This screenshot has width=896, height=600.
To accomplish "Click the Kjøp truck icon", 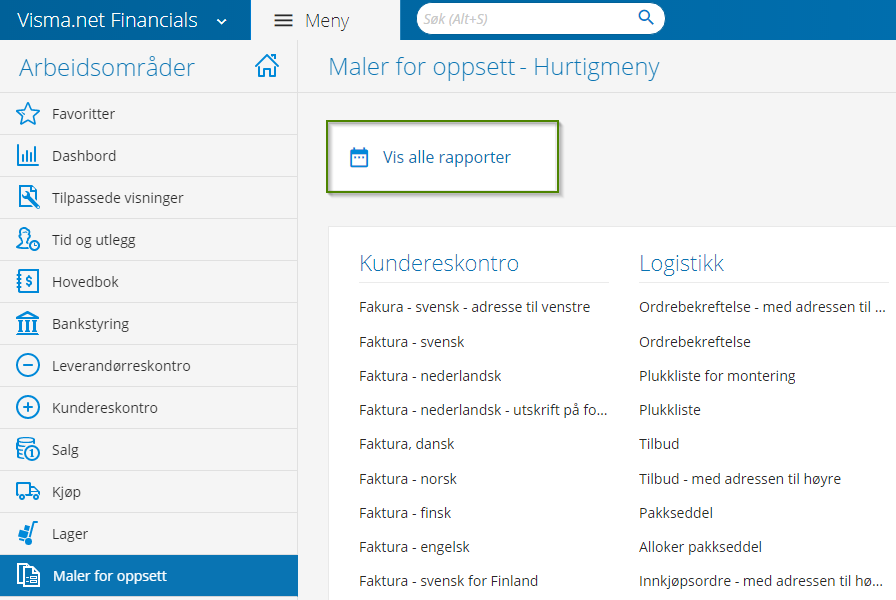I will pos(27,491).
